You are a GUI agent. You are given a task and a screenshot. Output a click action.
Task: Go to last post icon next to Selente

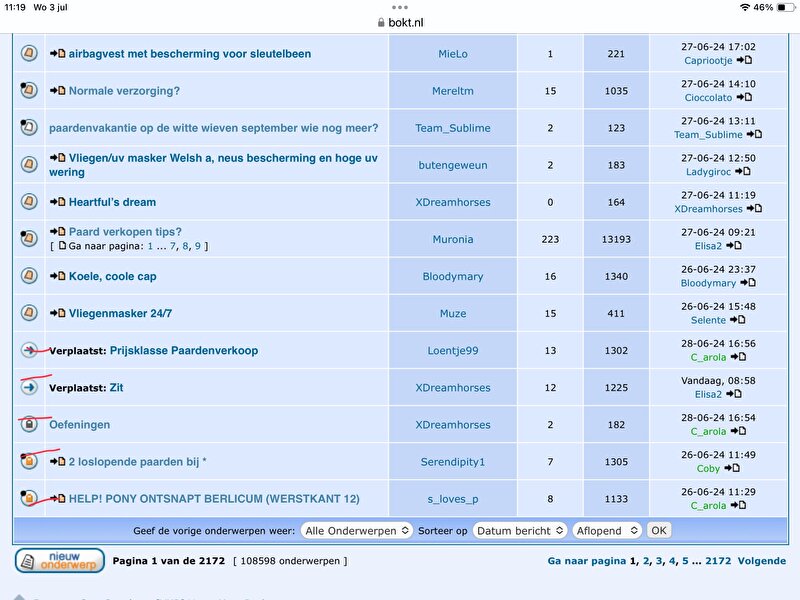737,320
